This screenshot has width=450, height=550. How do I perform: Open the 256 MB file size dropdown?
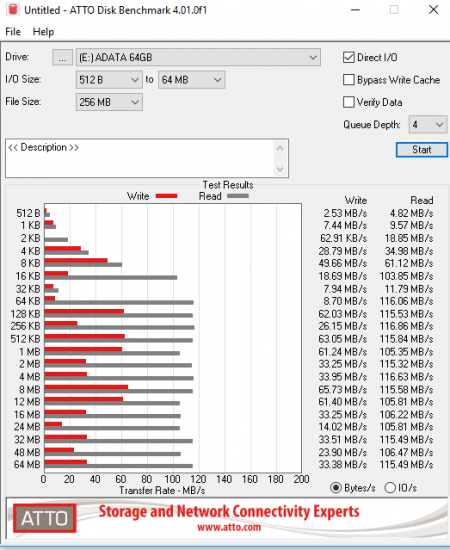pyautogui.click(x=109, y=102)
